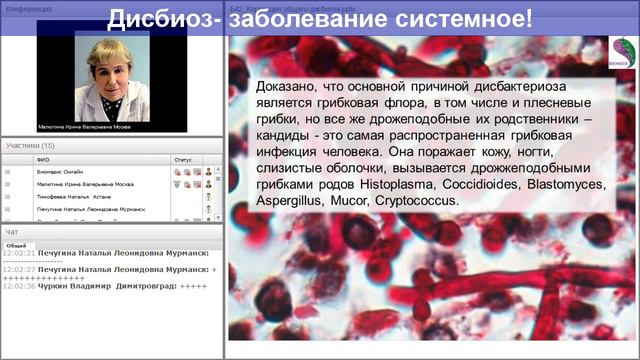Click the Чат panel header

[112, 232]
